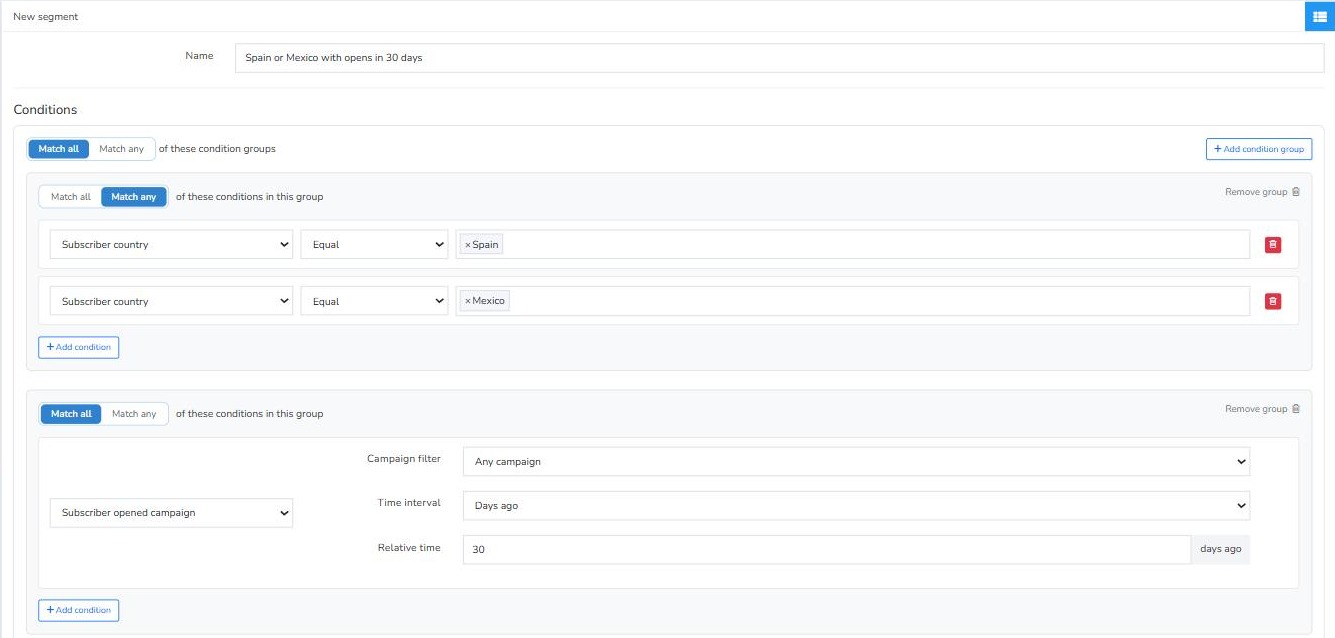Screen dimensions: 1335x638
Task: Select Match all in the campaign group
Action: pyautogui.click(x=71, y=414)
